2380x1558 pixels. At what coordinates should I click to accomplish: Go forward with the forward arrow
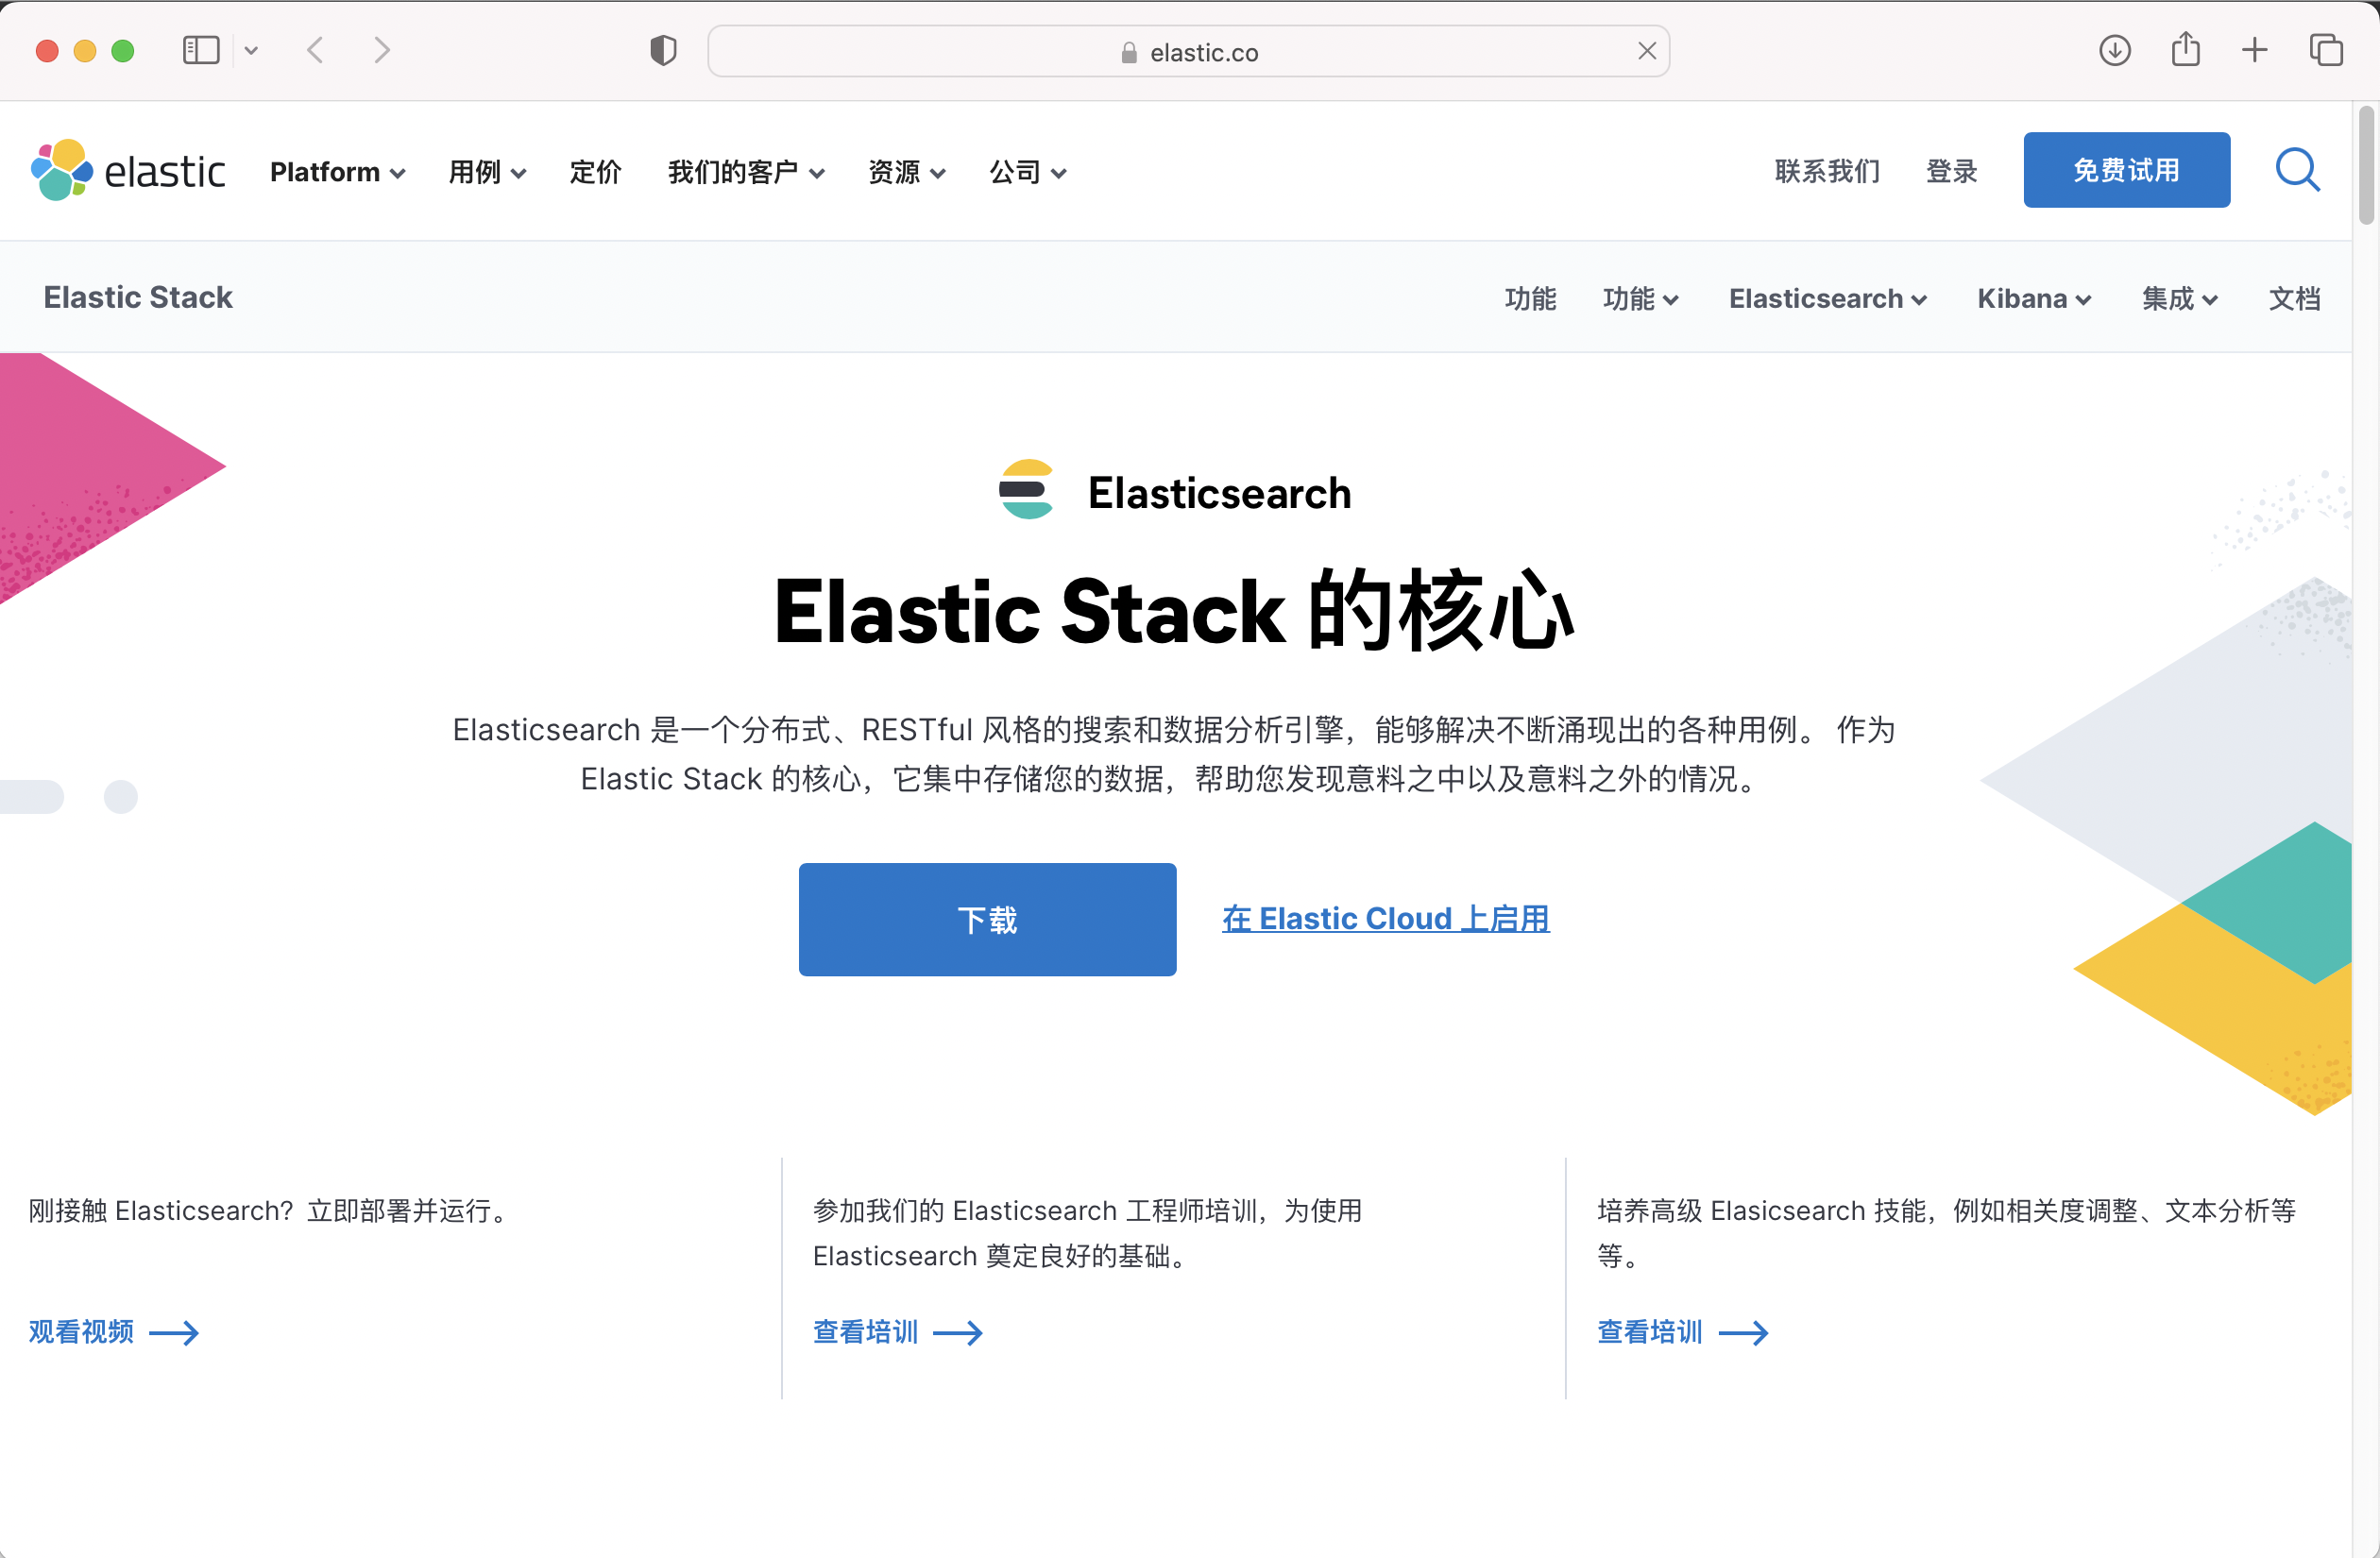coord(381,50)
